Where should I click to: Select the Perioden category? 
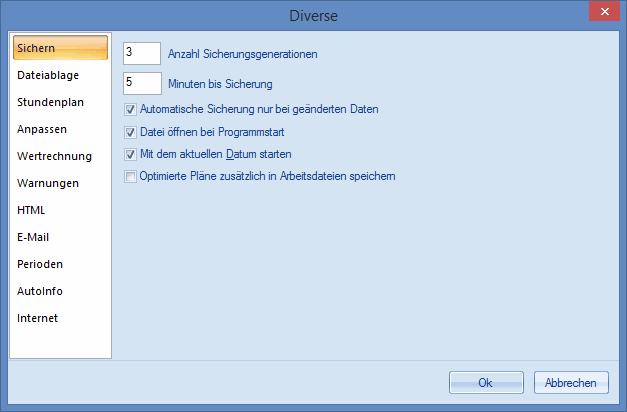pyautogui.click(x=40, y=264)
